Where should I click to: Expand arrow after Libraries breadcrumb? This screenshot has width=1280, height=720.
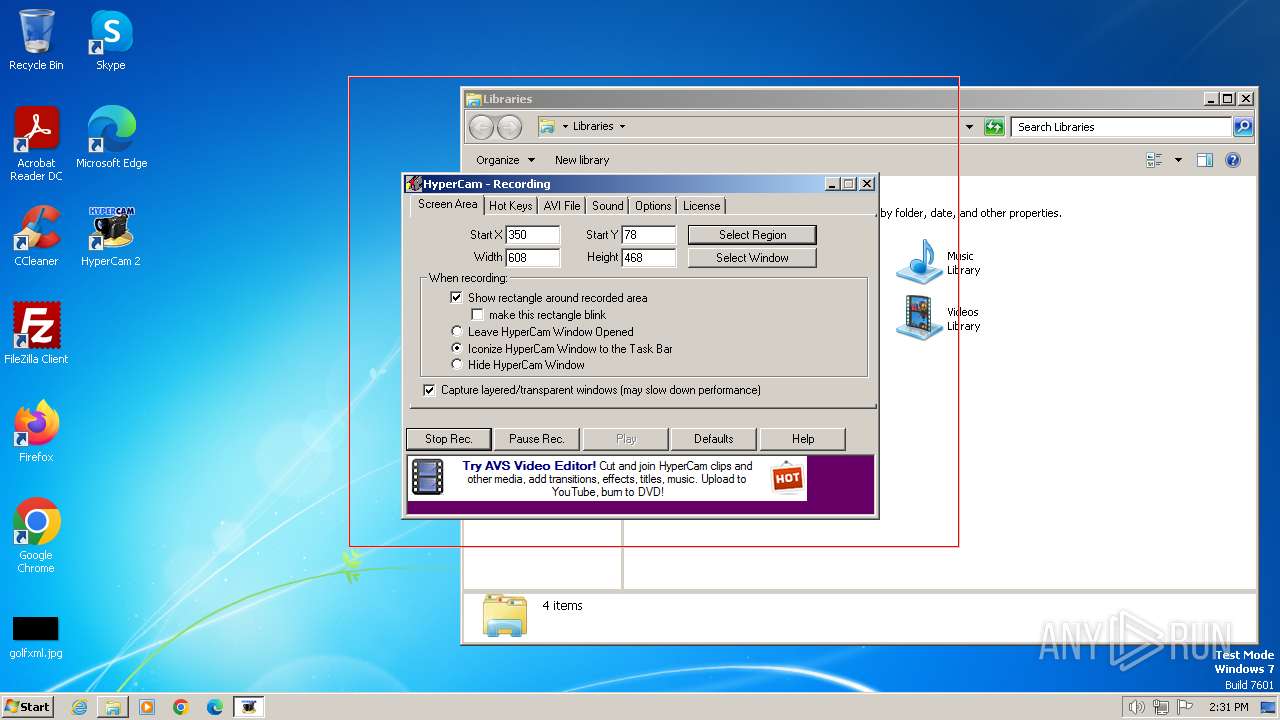622,127
